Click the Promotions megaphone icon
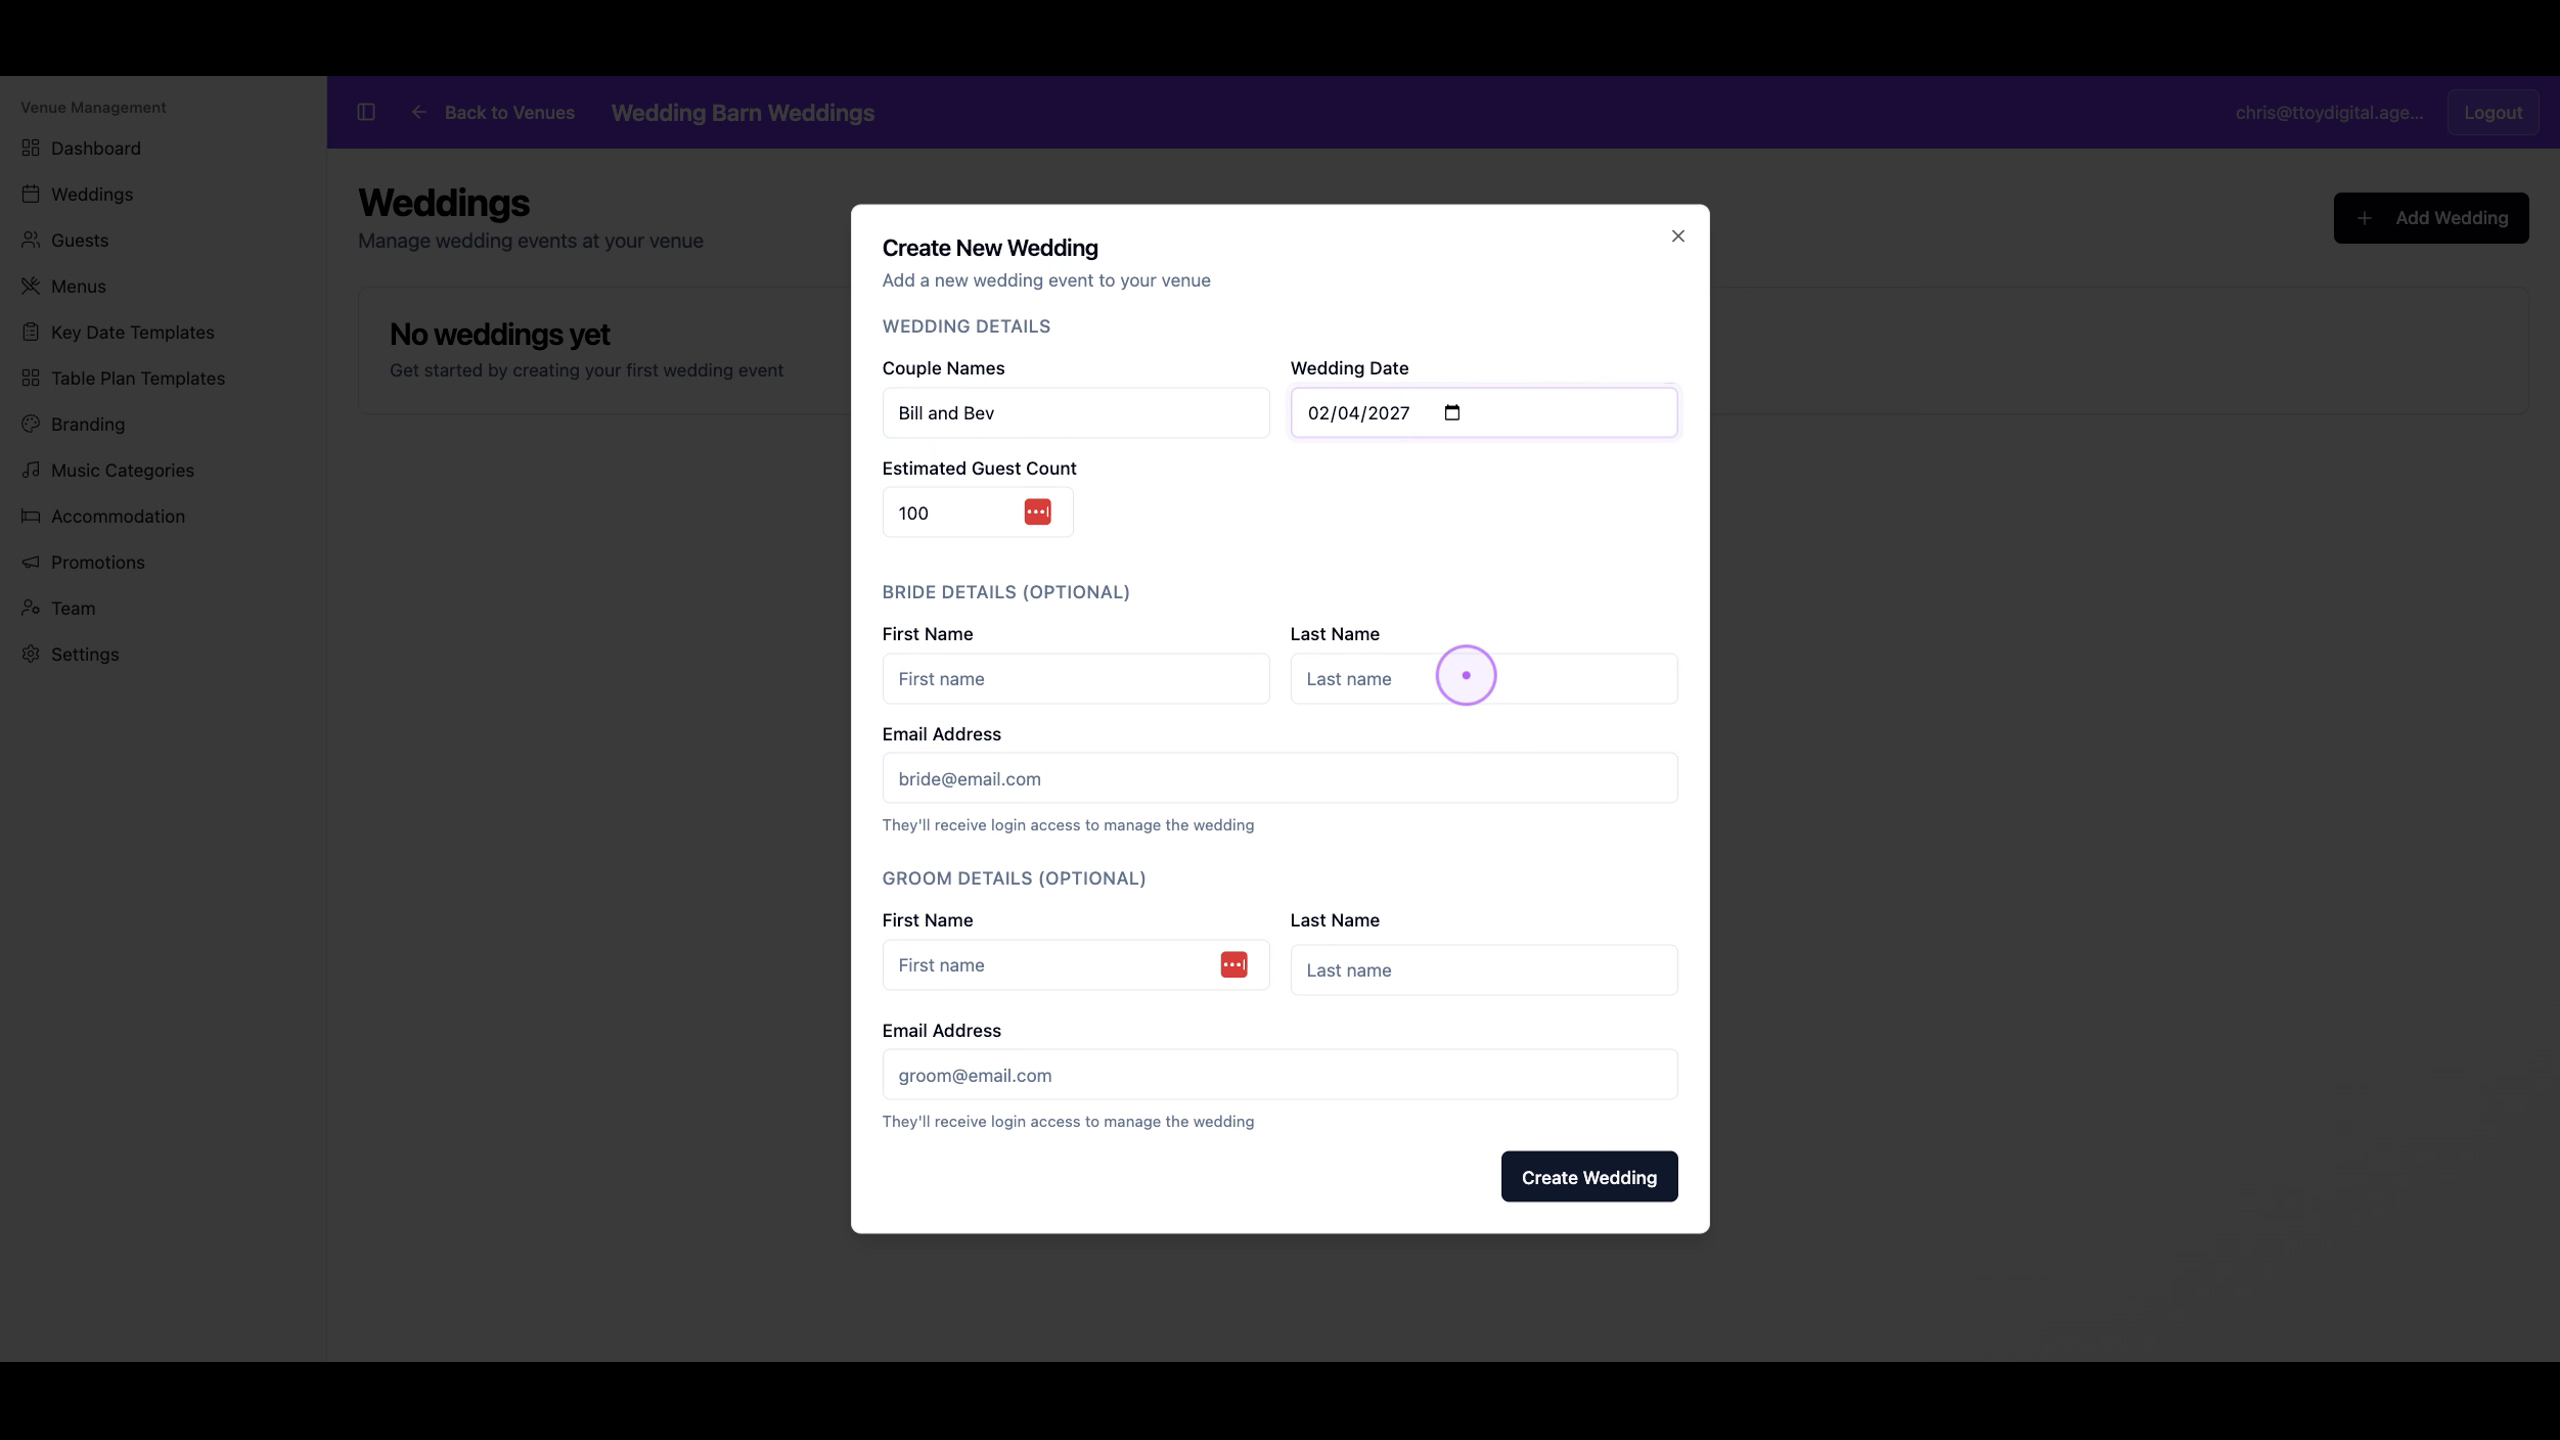Screen dimensions: 2560x1440 [x=31, y=562]
